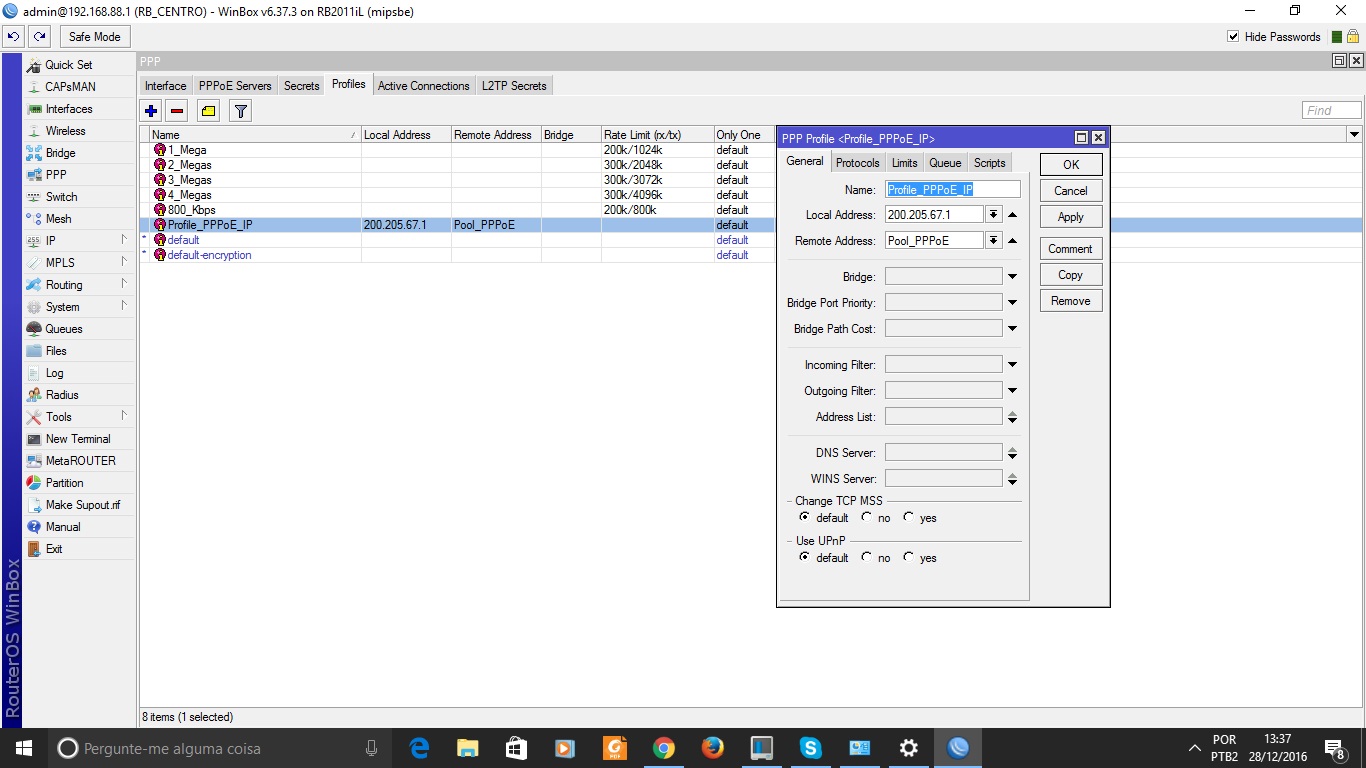Image resolution: width=1366 pixels, height=768 pixels.
Task: Open the Active Connections tab
Action: point(423,86)
